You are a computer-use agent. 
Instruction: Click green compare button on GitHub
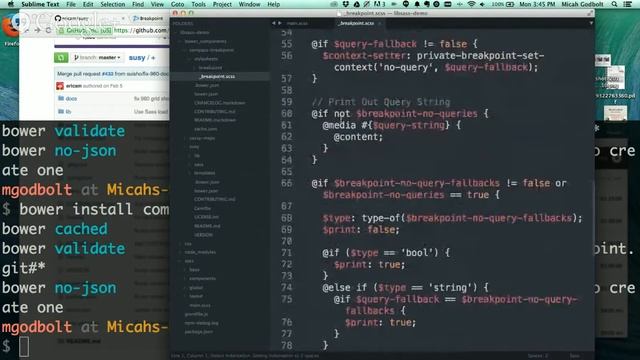point(61,58)
